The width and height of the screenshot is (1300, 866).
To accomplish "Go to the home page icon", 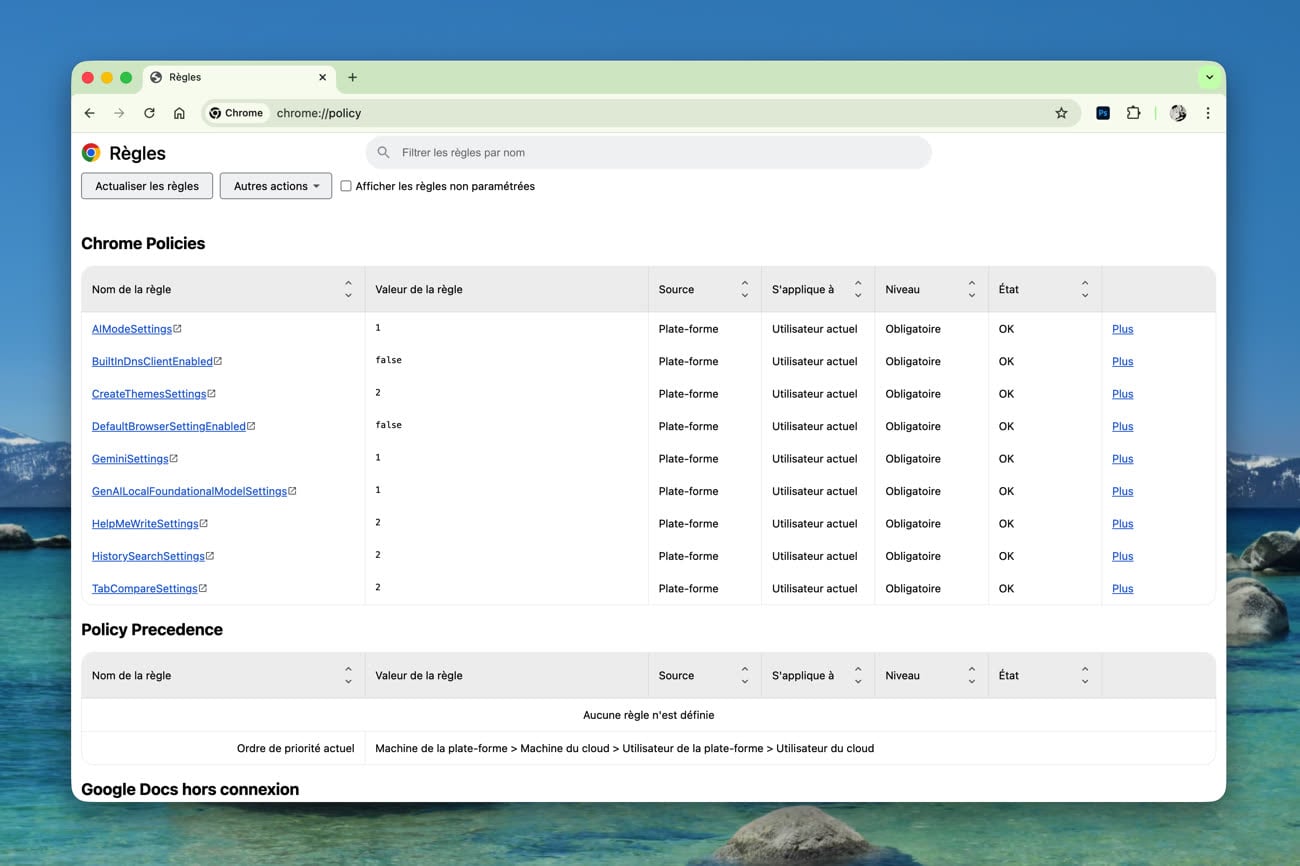I will [x=179, y=113].
